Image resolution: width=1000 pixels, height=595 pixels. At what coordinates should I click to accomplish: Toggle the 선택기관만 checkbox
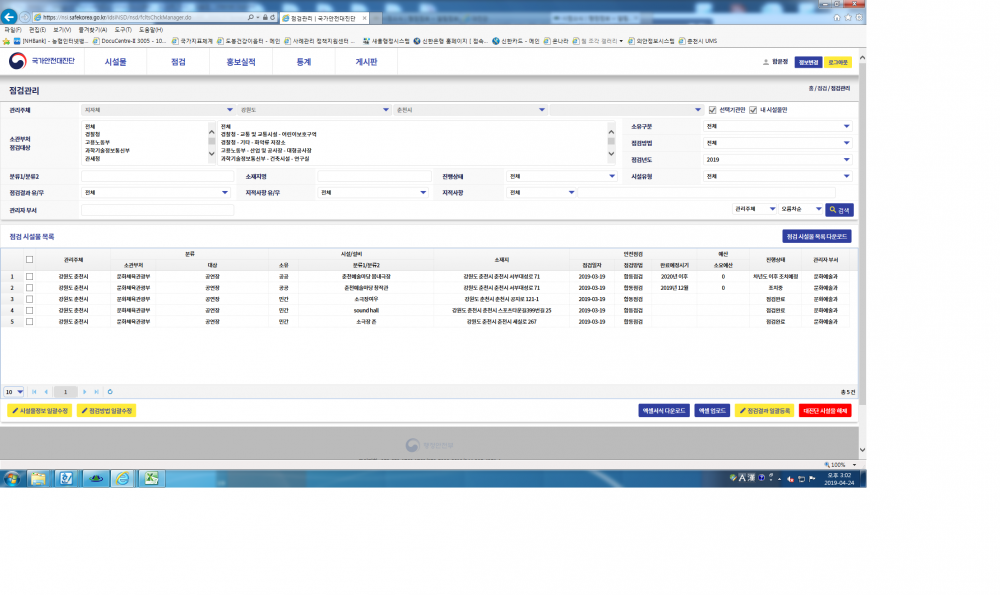[712, 110]
